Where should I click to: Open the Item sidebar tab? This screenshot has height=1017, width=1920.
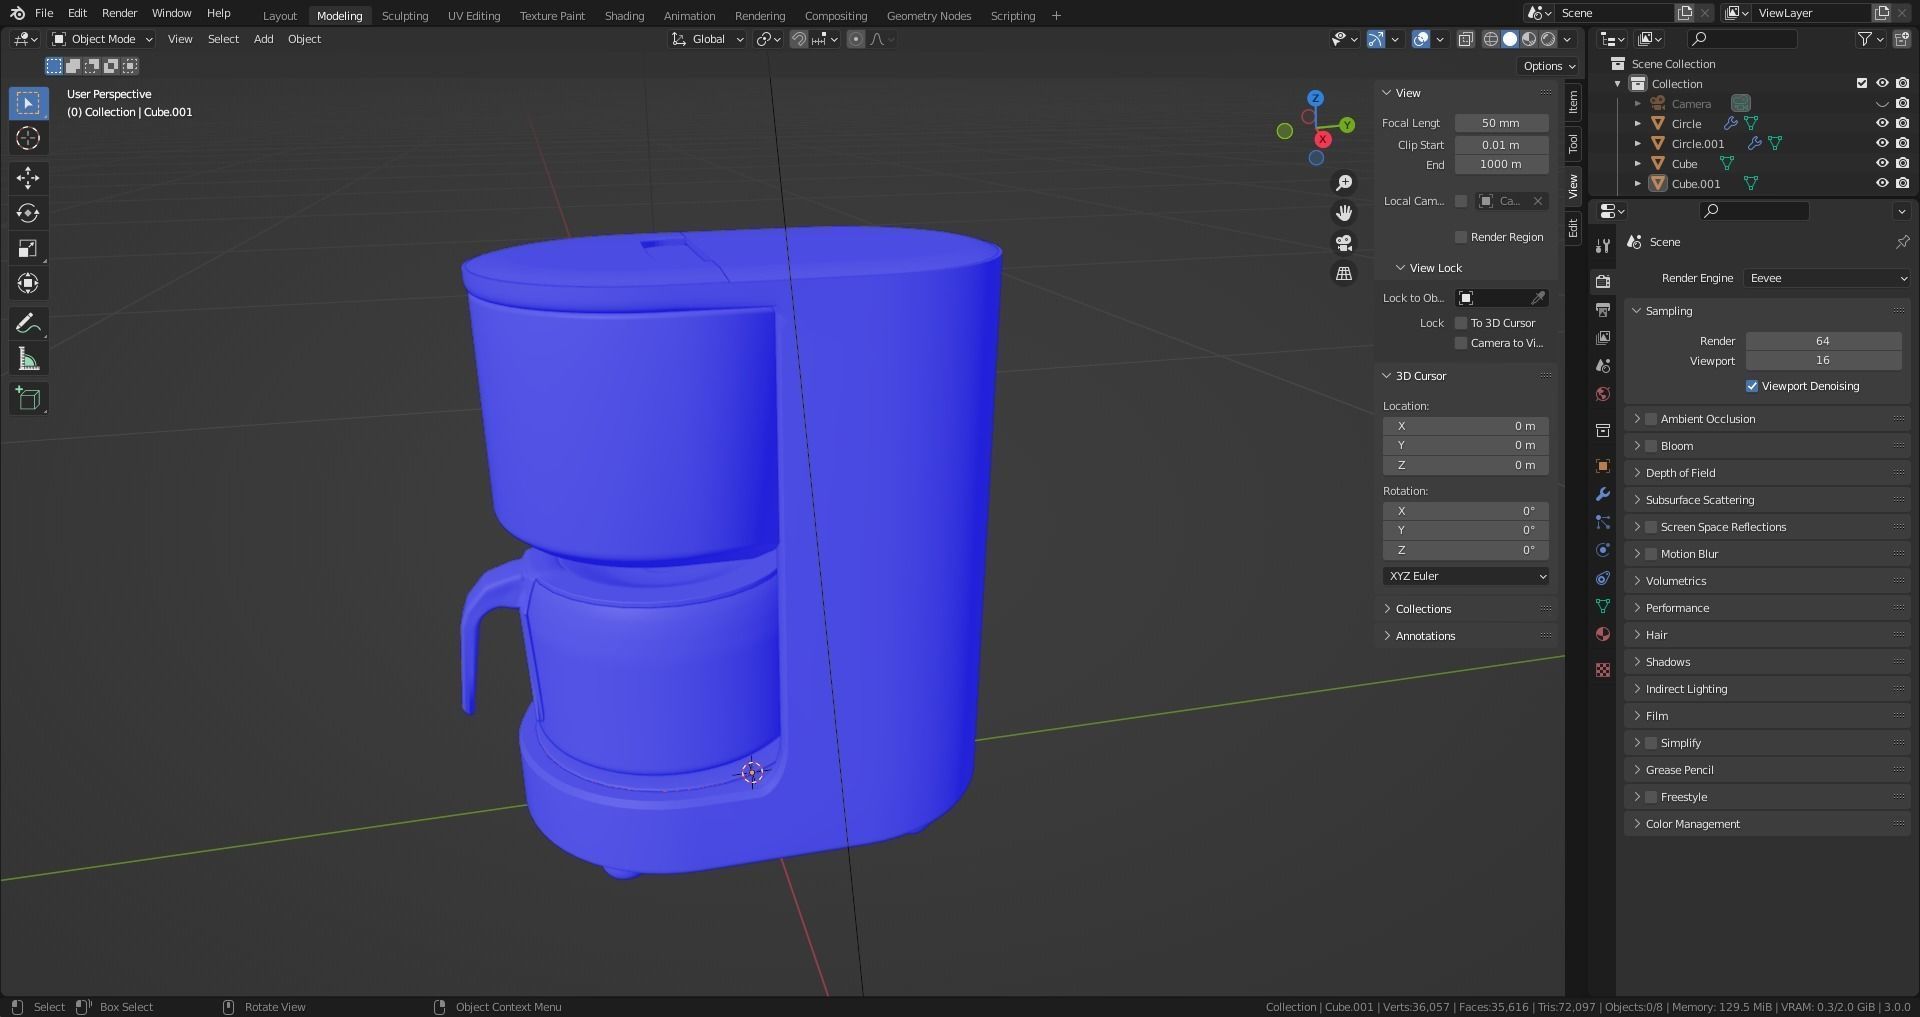[x=1573, y=101]
